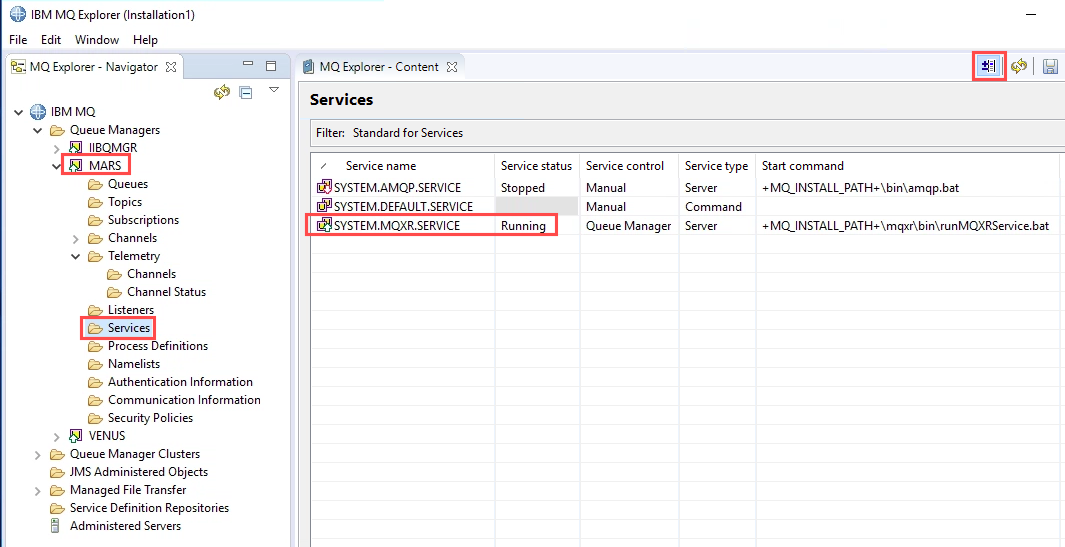Click the SYSTEM.AMQP.SERVICE row icon
Screen dimensions: 1065x547
coord(325,188)
